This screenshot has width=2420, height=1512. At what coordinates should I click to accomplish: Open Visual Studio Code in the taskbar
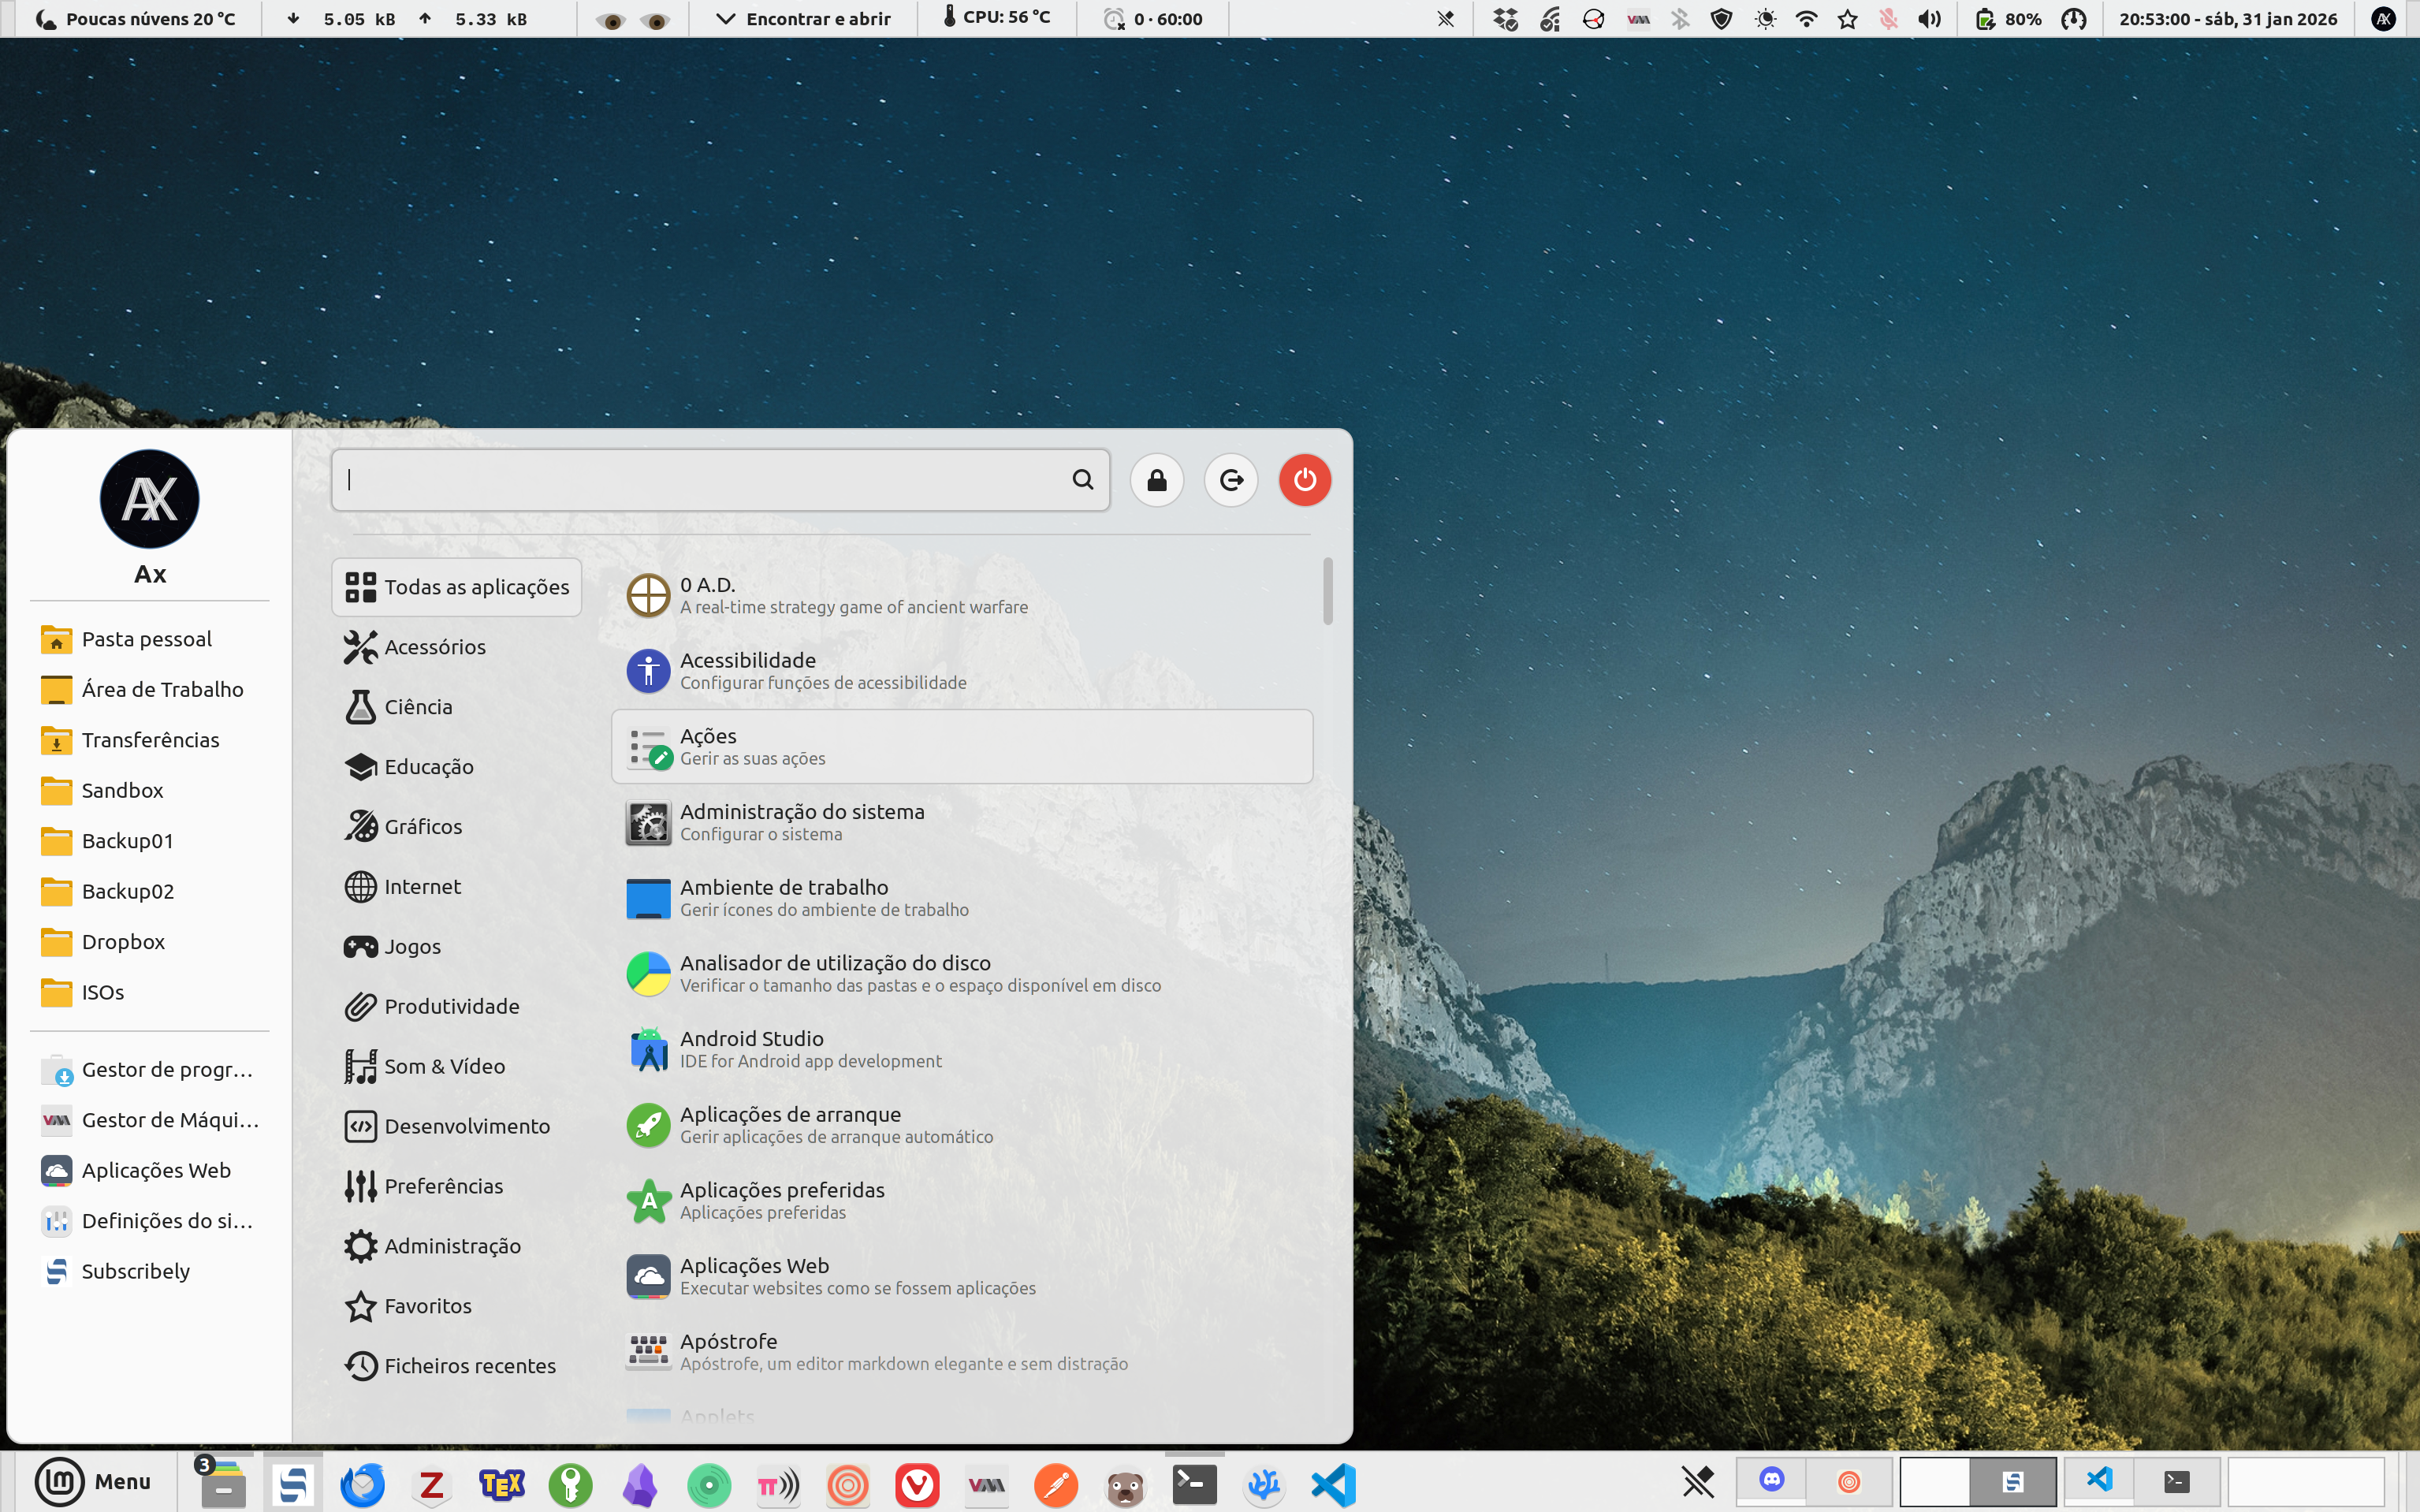tap(1333, 1484)
